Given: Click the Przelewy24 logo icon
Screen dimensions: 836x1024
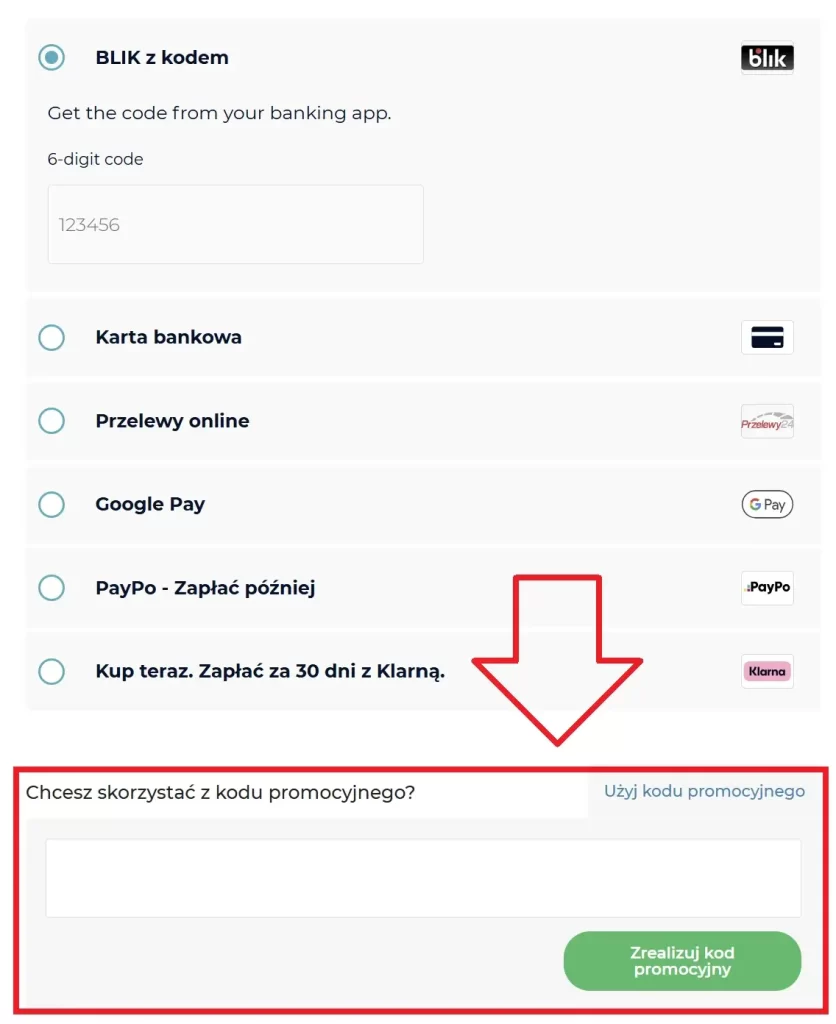Looking at the screenshot, I should pyautogui.click(x=767, y=421).
